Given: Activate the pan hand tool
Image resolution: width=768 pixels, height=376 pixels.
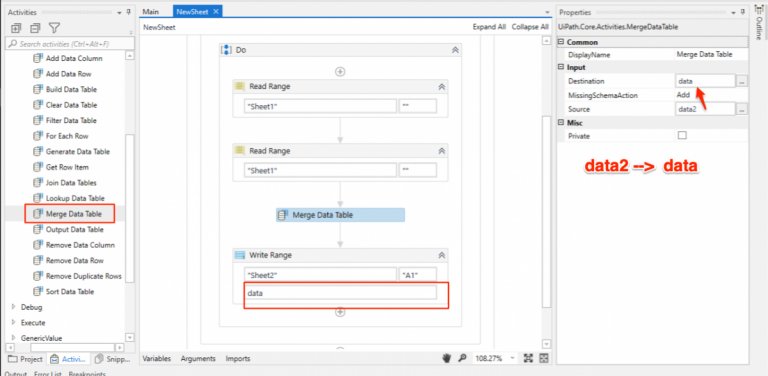Looking at the screenshot, I should [446, 358].
